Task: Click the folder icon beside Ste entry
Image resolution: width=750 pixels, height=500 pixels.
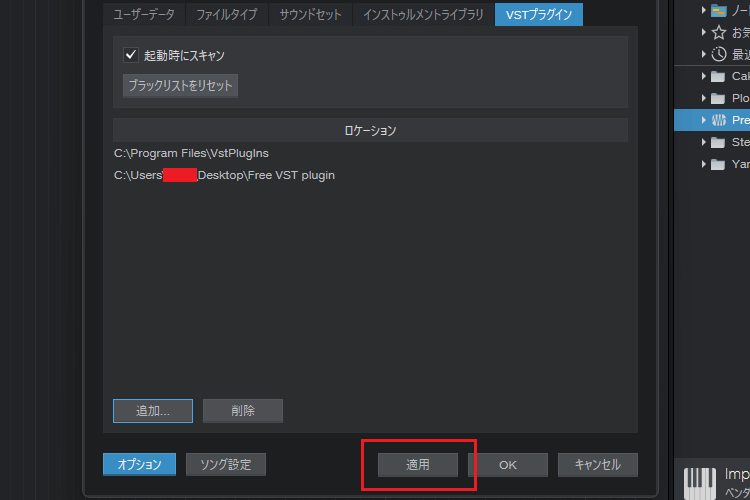Action: [718, 142]
